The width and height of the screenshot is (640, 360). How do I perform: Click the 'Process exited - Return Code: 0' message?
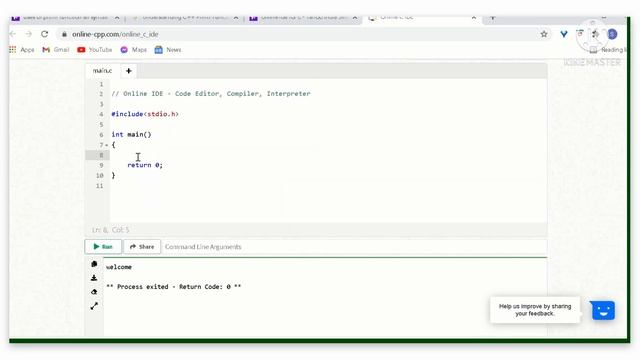[173, 287]
